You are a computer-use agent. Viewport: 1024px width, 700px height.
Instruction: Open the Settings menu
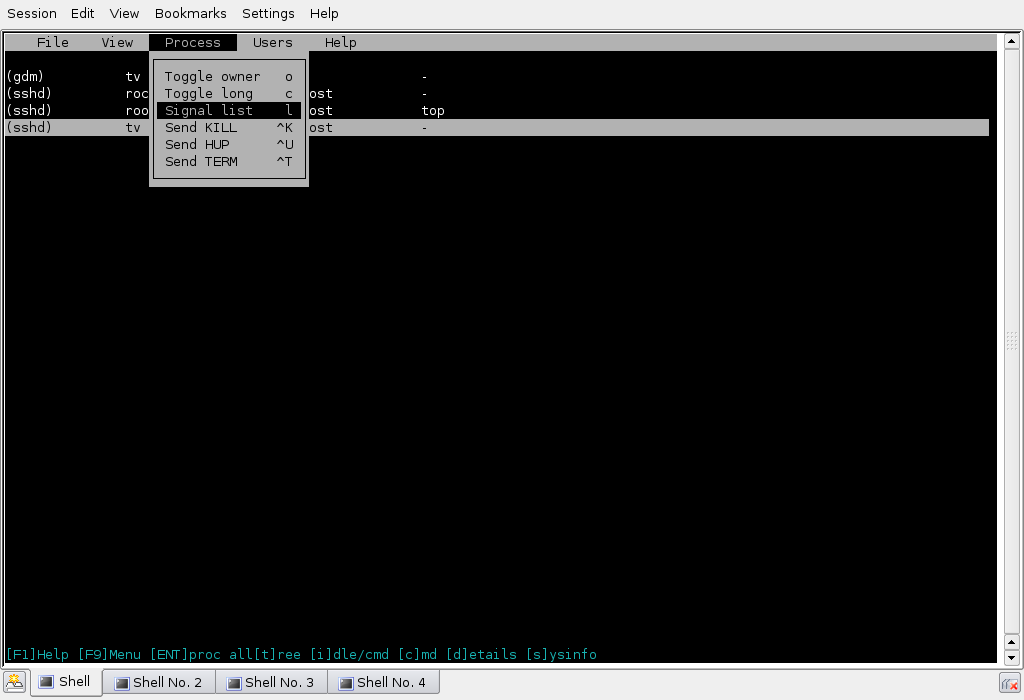tap(268, 13)
